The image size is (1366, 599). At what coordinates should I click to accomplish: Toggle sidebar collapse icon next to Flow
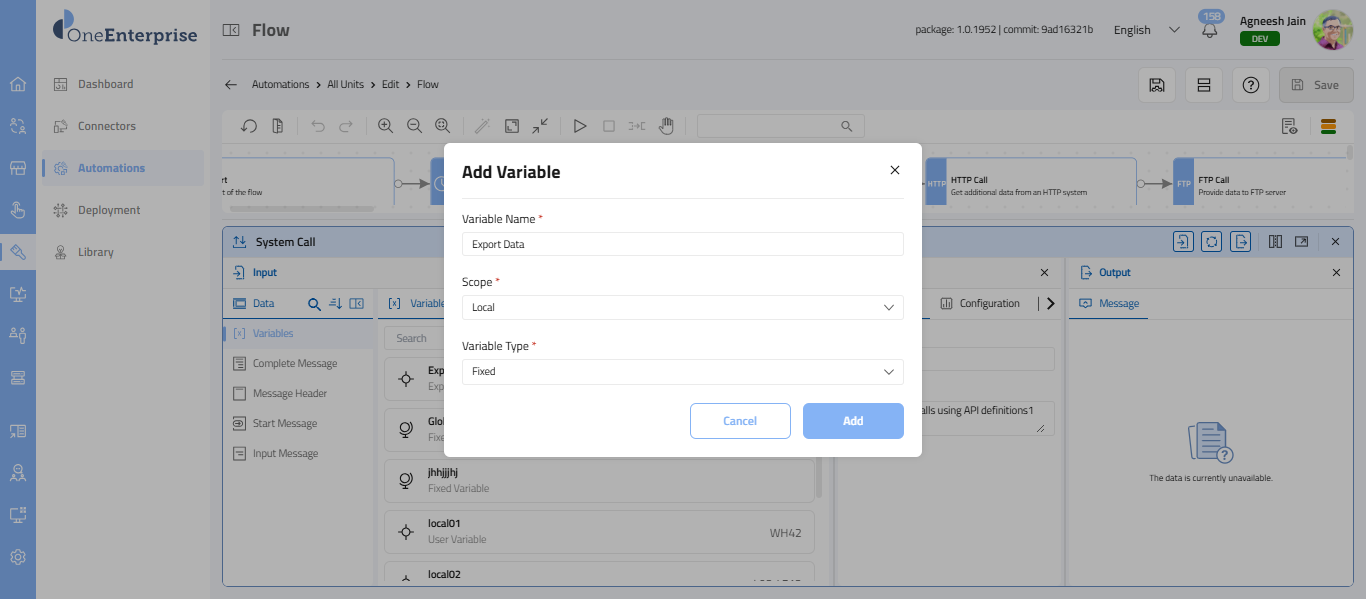231,30
